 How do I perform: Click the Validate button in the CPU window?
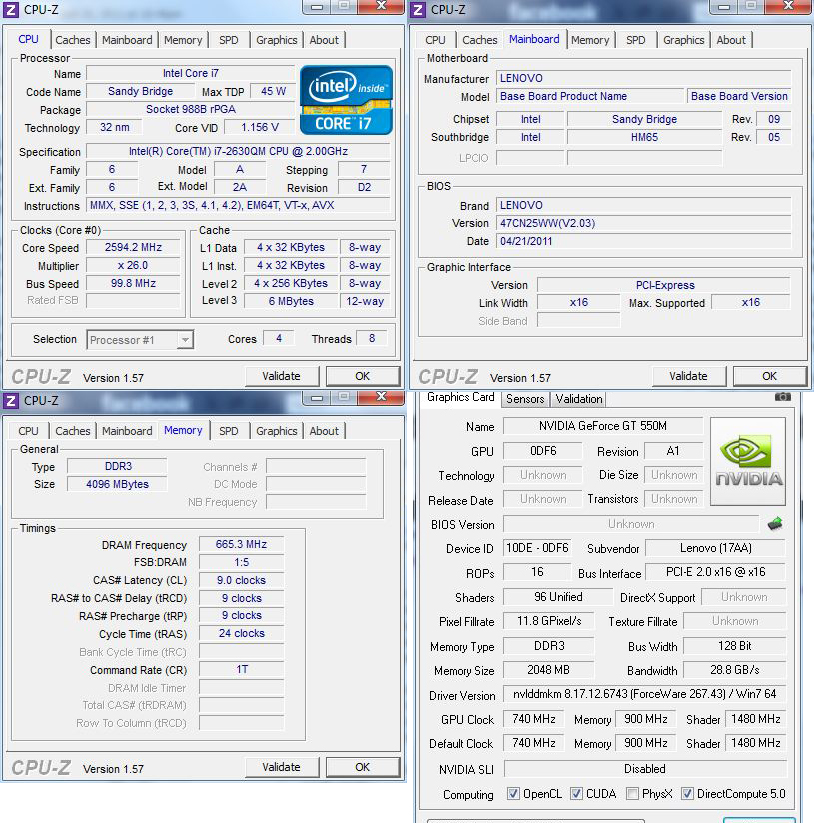click(x=282, y=375)
